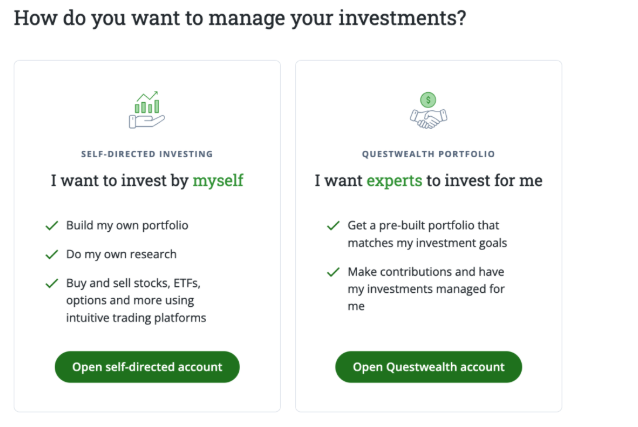638x427 pixels.
Task: Click the handshake with dollar coin icon
Action: tap(428, 110)
